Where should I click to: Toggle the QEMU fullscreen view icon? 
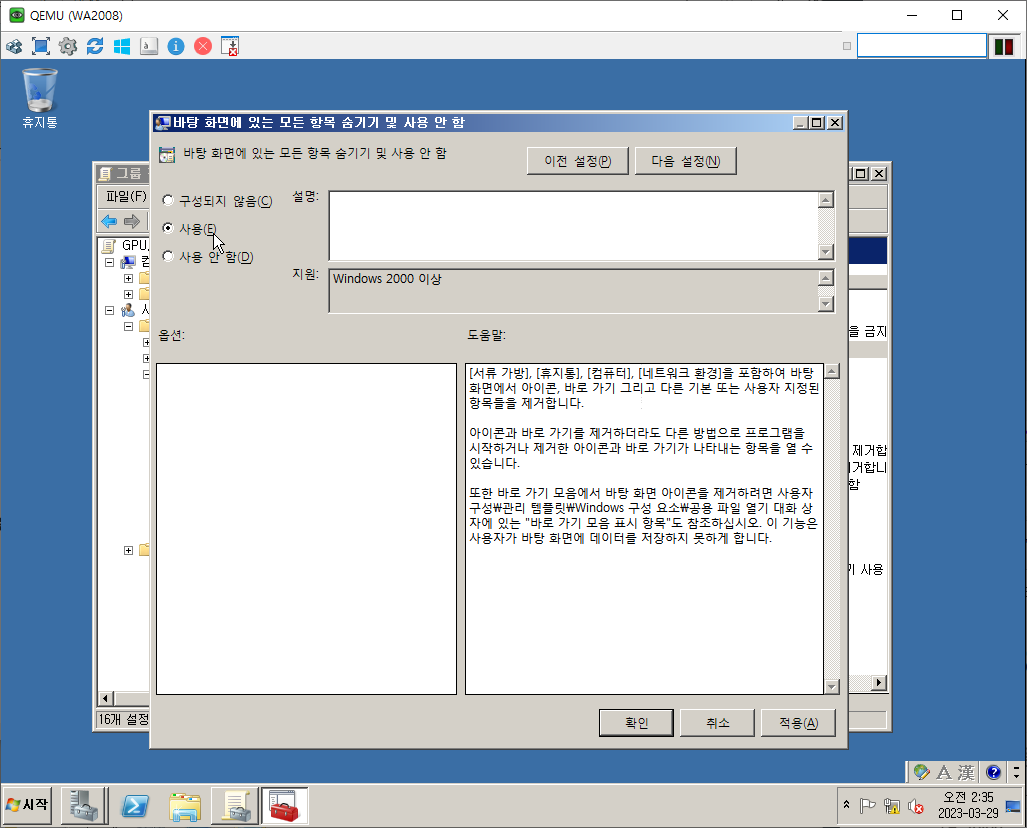(41, 47)
